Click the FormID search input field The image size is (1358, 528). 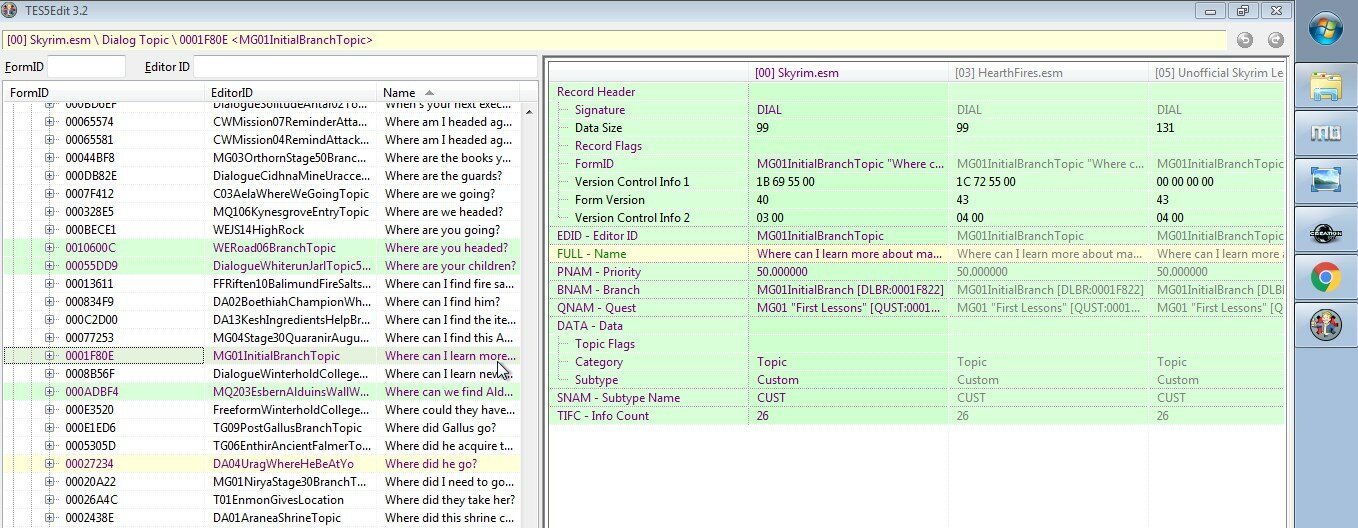pyautogui.click(x=87, y=67)
